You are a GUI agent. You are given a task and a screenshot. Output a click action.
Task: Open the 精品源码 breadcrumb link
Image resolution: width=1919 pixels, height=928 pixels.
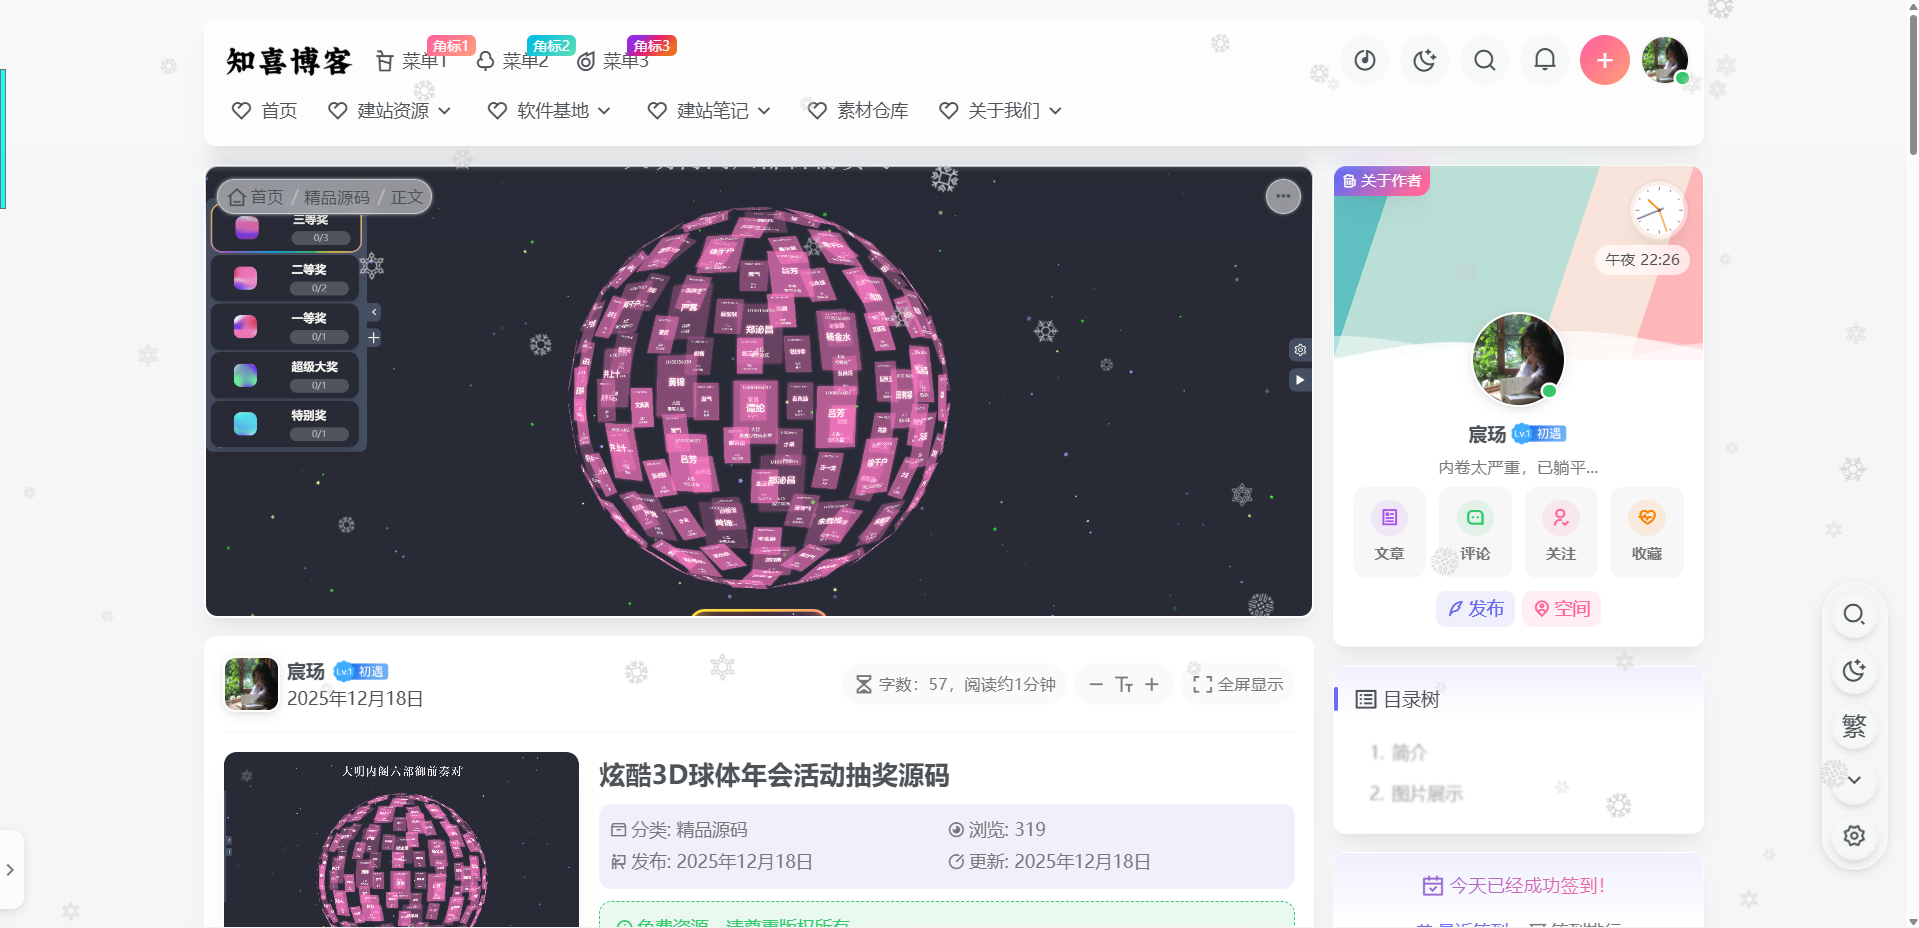pyautogui.click(x=336, y=198)
